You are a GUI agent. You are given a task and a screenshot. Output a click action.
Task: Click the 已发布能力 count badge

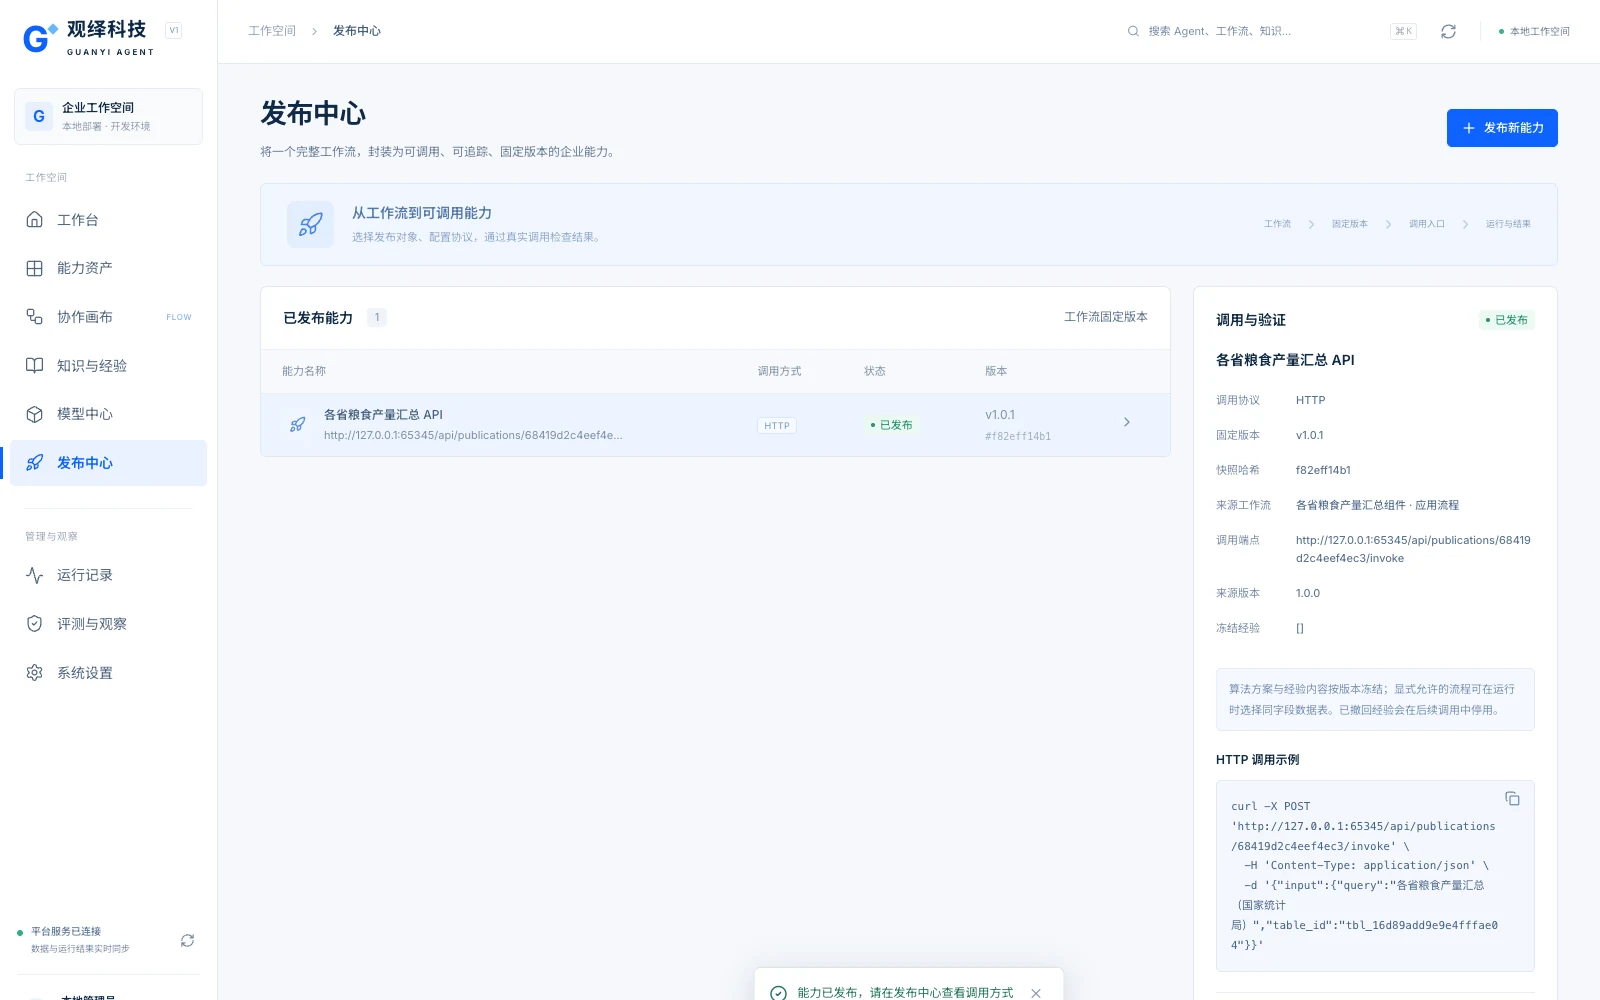(377, 317)
